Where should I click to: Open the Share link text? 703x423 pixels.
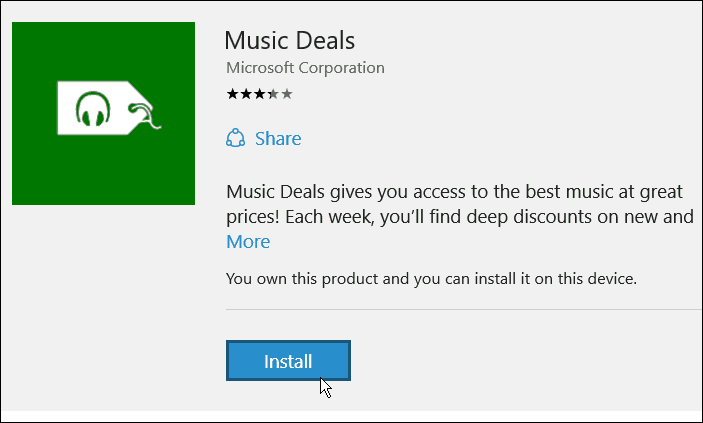278,139
